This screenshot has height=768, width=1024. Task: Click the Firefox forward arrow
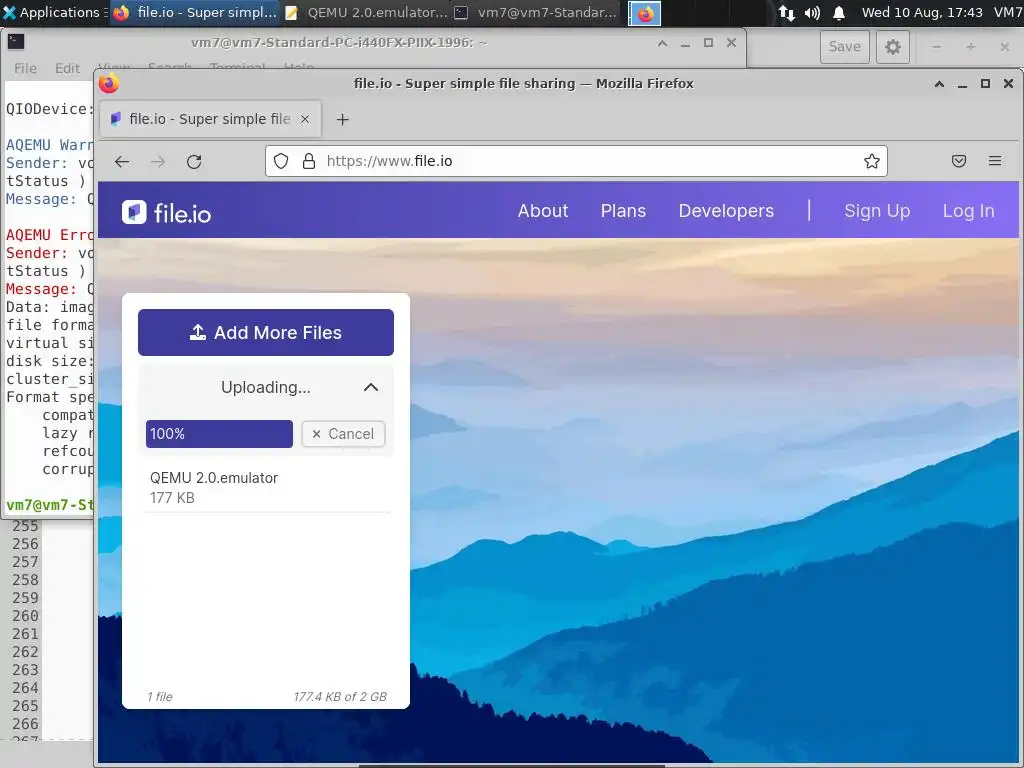(x=158, y=161)
